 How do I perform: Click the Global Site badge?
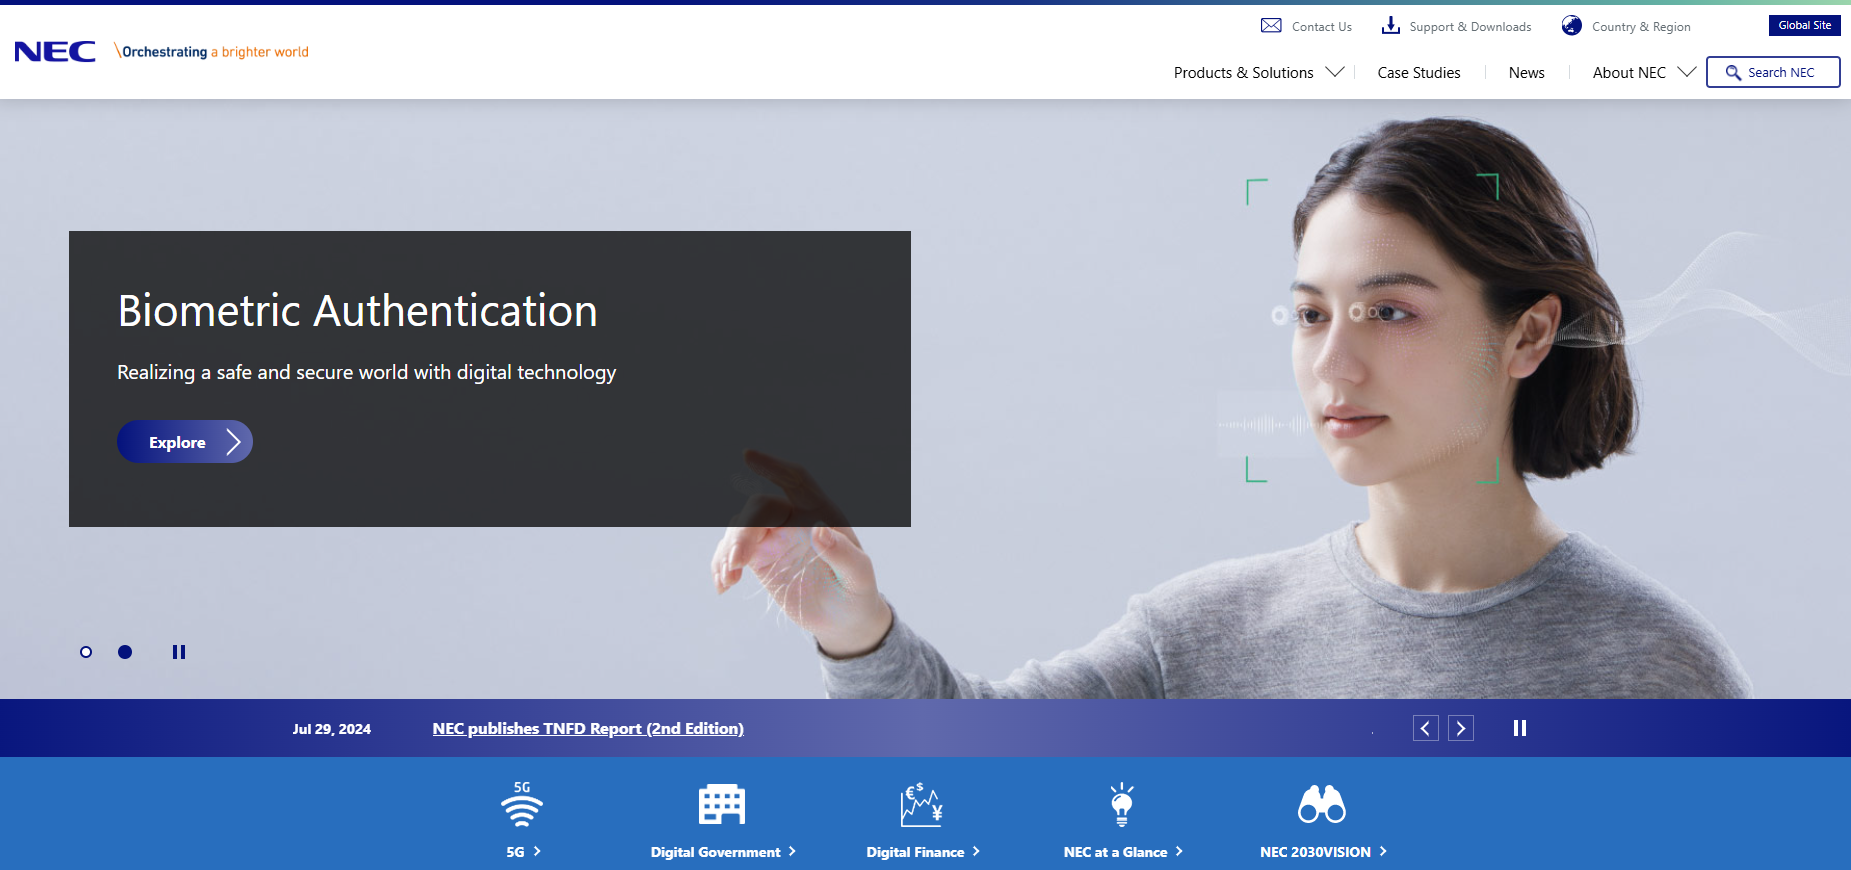coord(1805,25)
